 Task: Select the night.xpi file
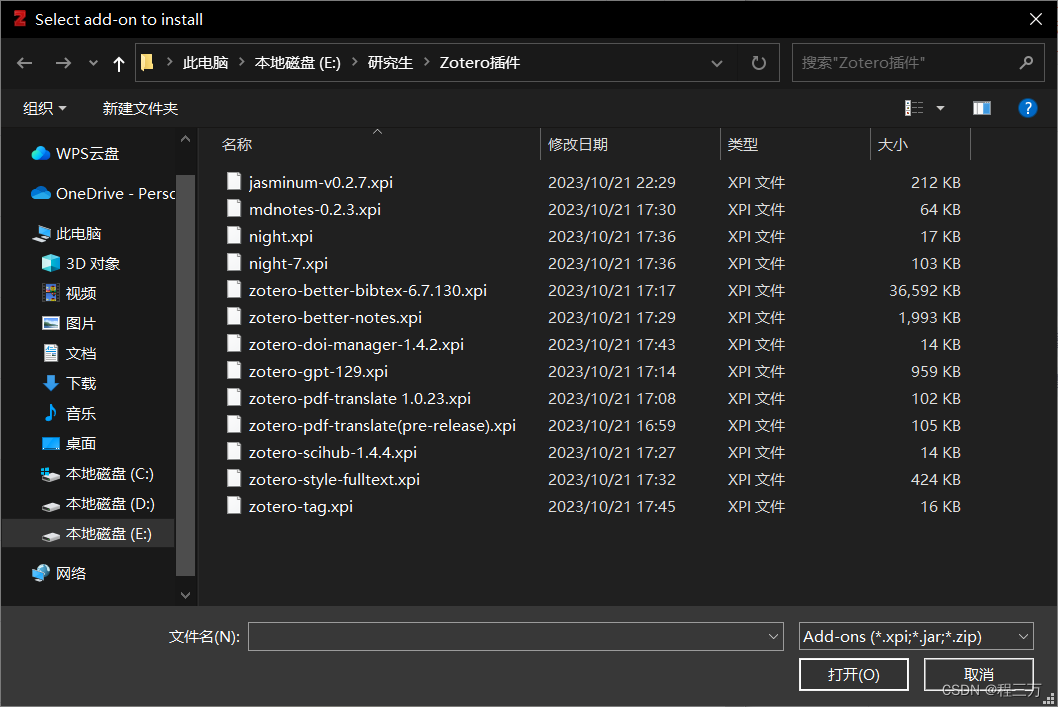[x=281, y=236]
